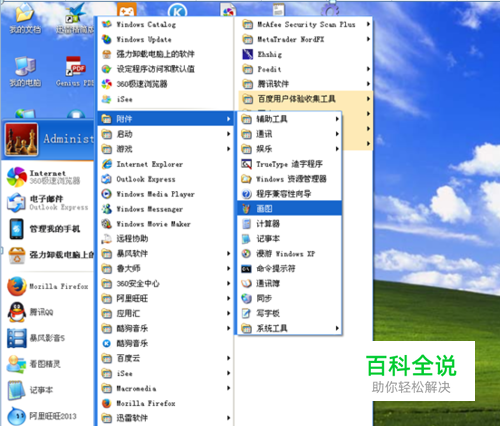Open the 360安全中心 folder
The height and width of the screenshot is (426, 500).
166,284
